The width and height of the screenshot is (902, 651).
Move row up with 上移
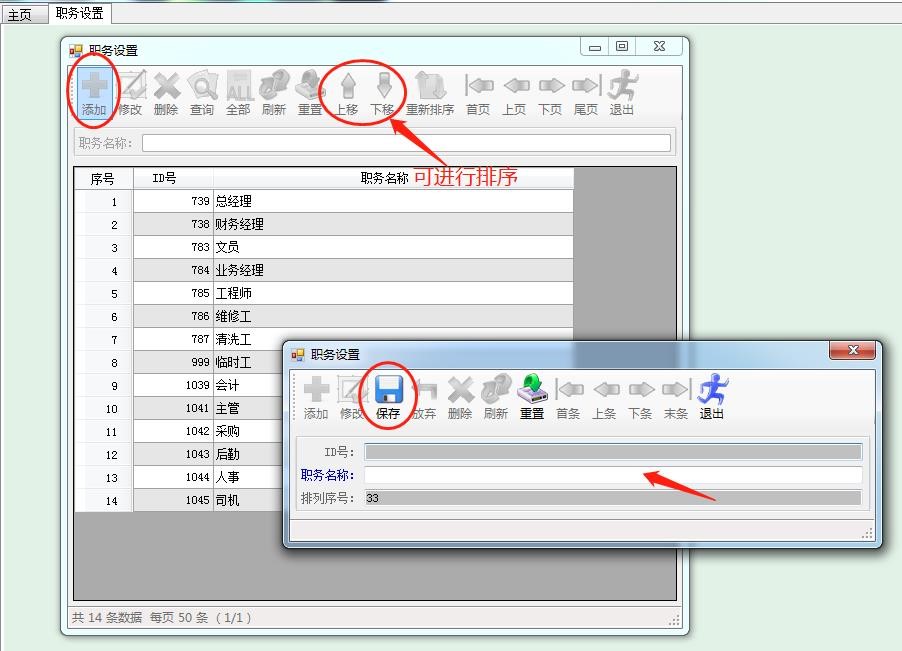[347, 93]
